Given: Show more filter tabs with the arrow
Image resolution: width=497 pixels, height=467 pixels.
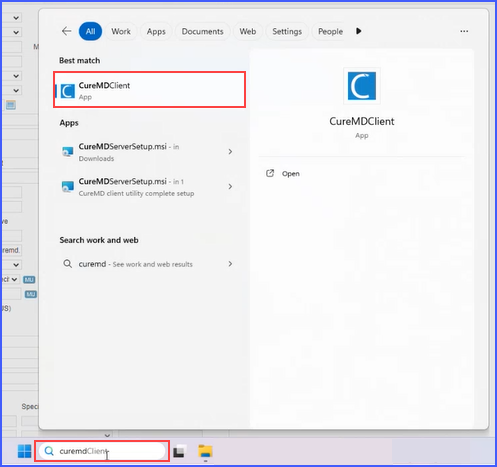Looking at the screenshot, I should [x=358, y=31].
